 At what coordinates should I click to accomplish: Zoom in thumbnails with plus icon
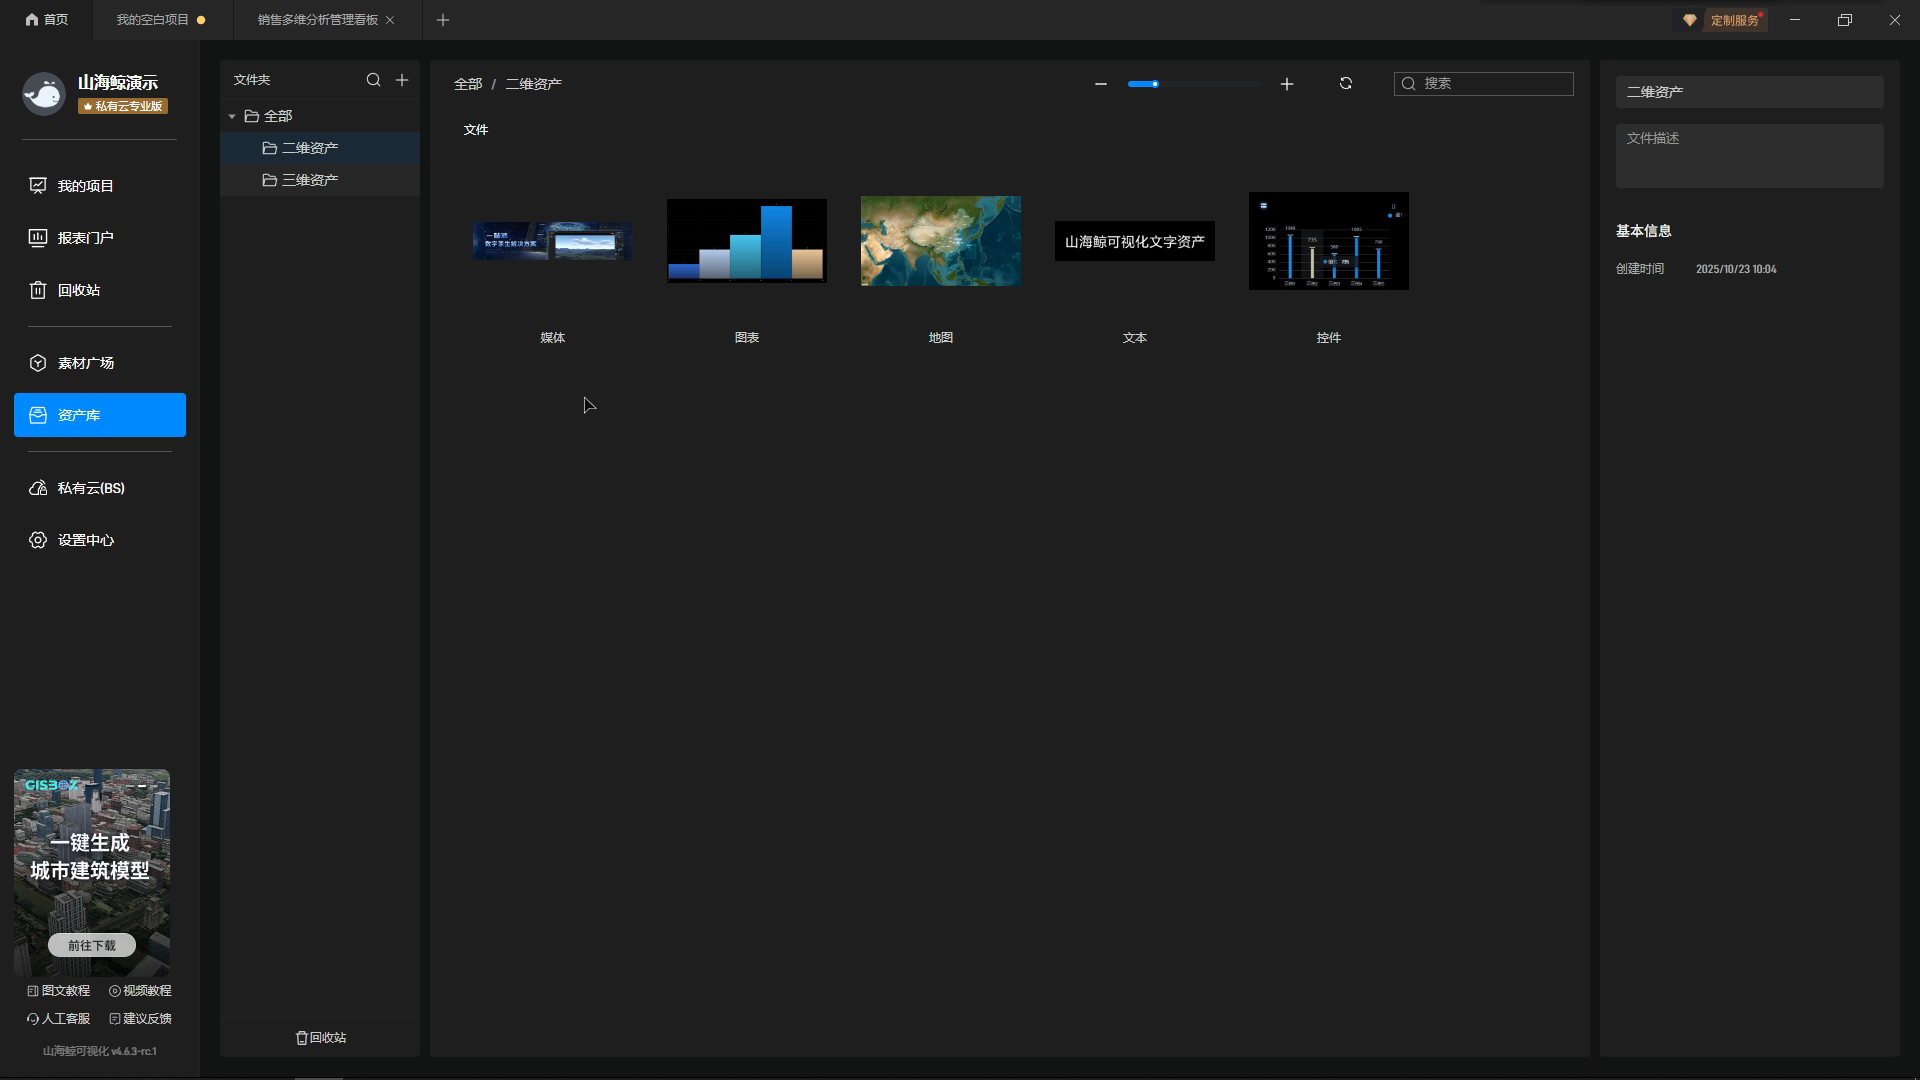(x=1286, y=84)
